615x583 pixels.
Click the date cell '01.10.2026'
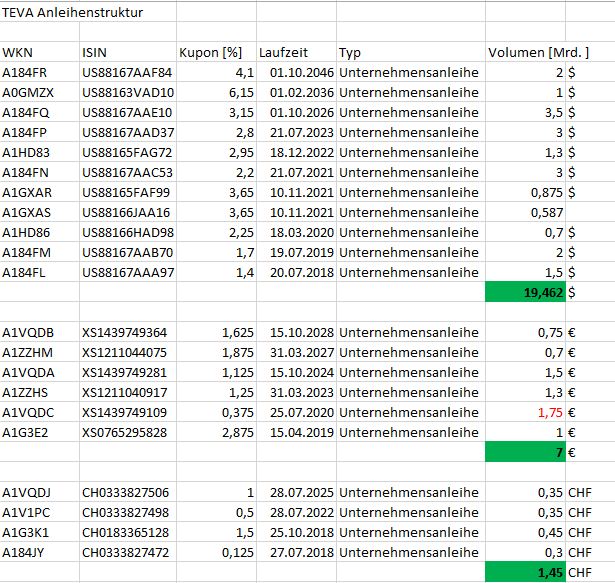click(x=296, y=112)
